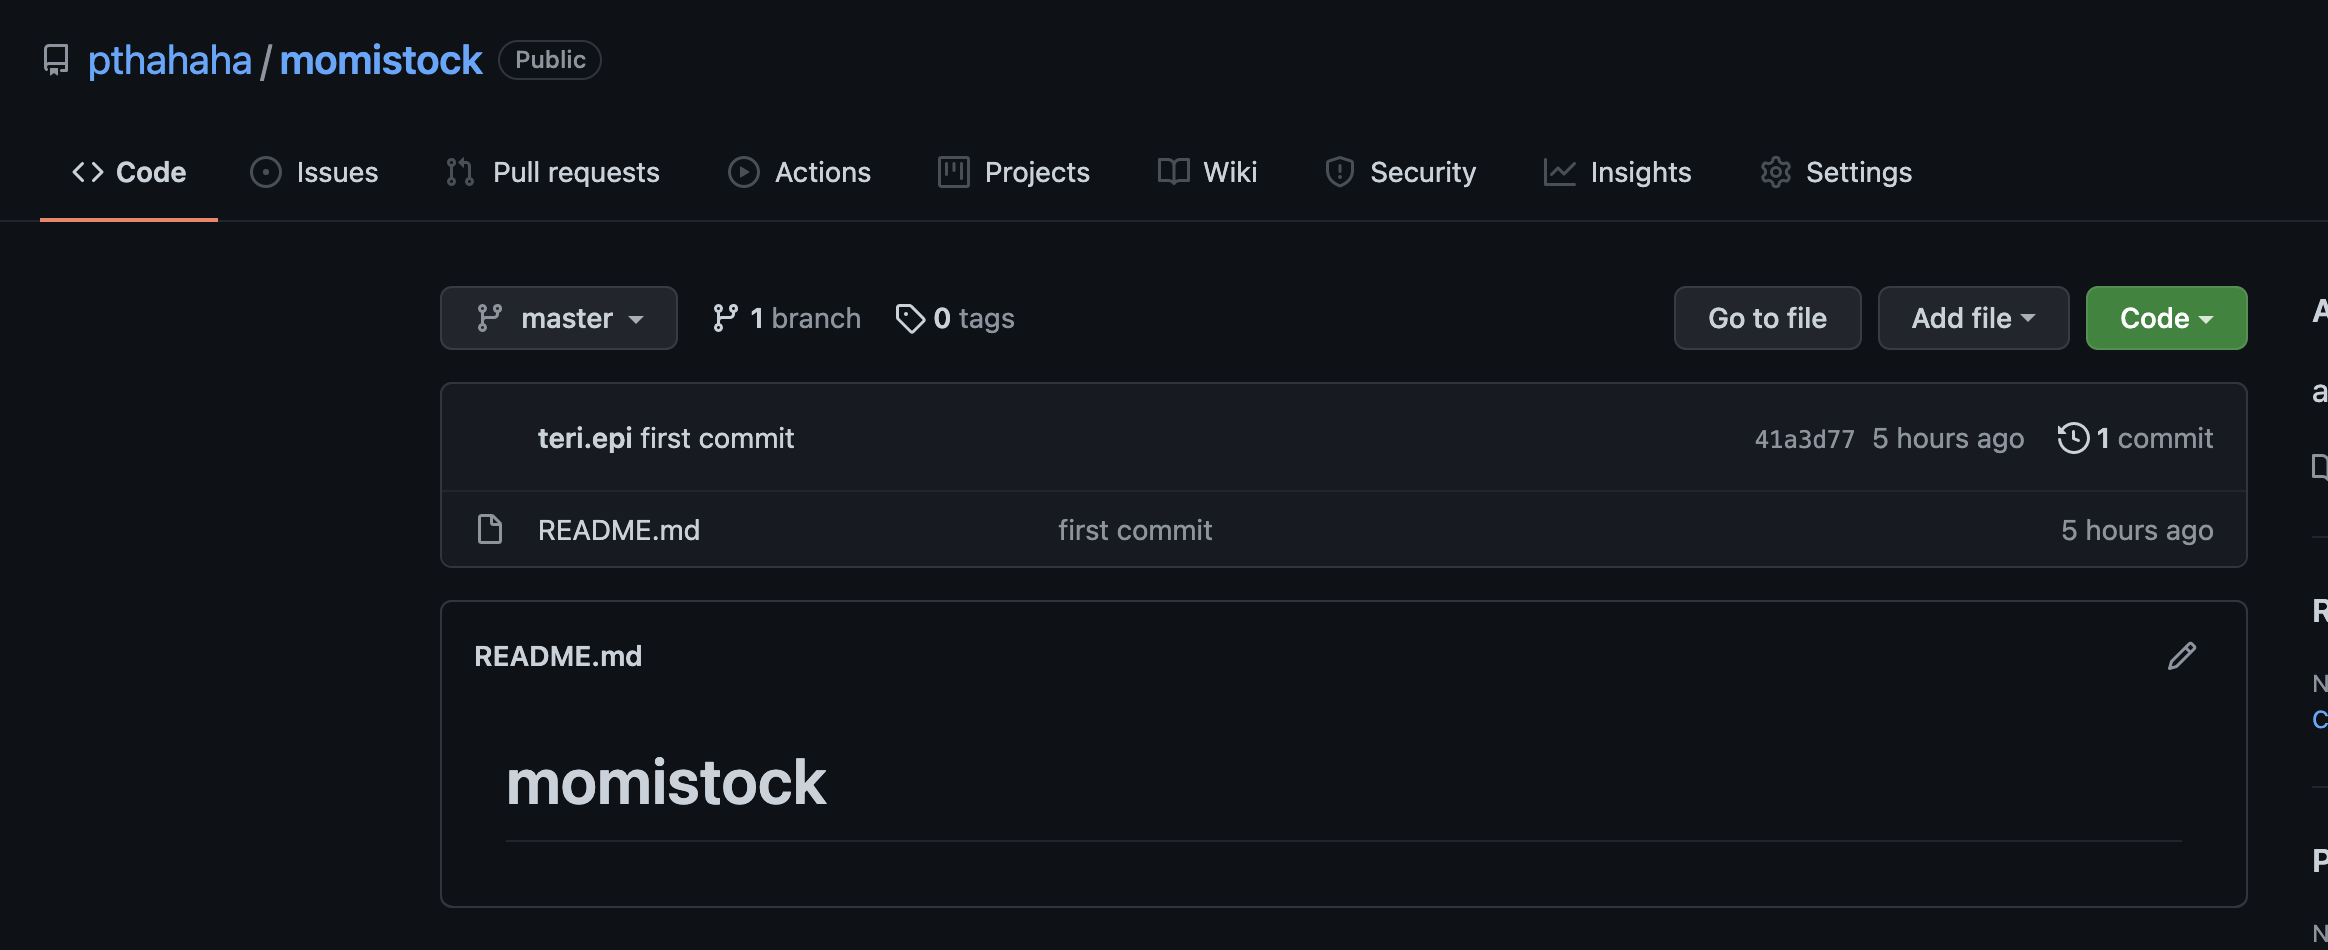Open commit hash 41a3d77
Screen dimensions: 2328x950
[1804, 439]
